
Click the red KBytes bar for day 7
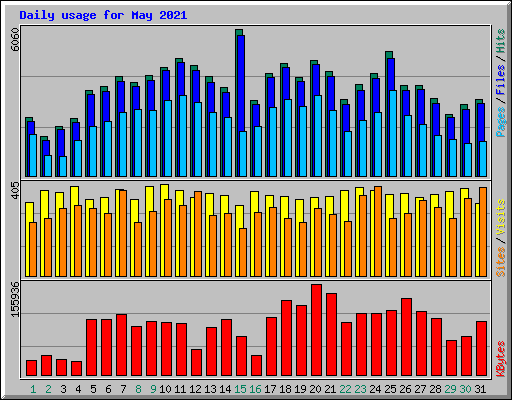[x=121, y=345]
